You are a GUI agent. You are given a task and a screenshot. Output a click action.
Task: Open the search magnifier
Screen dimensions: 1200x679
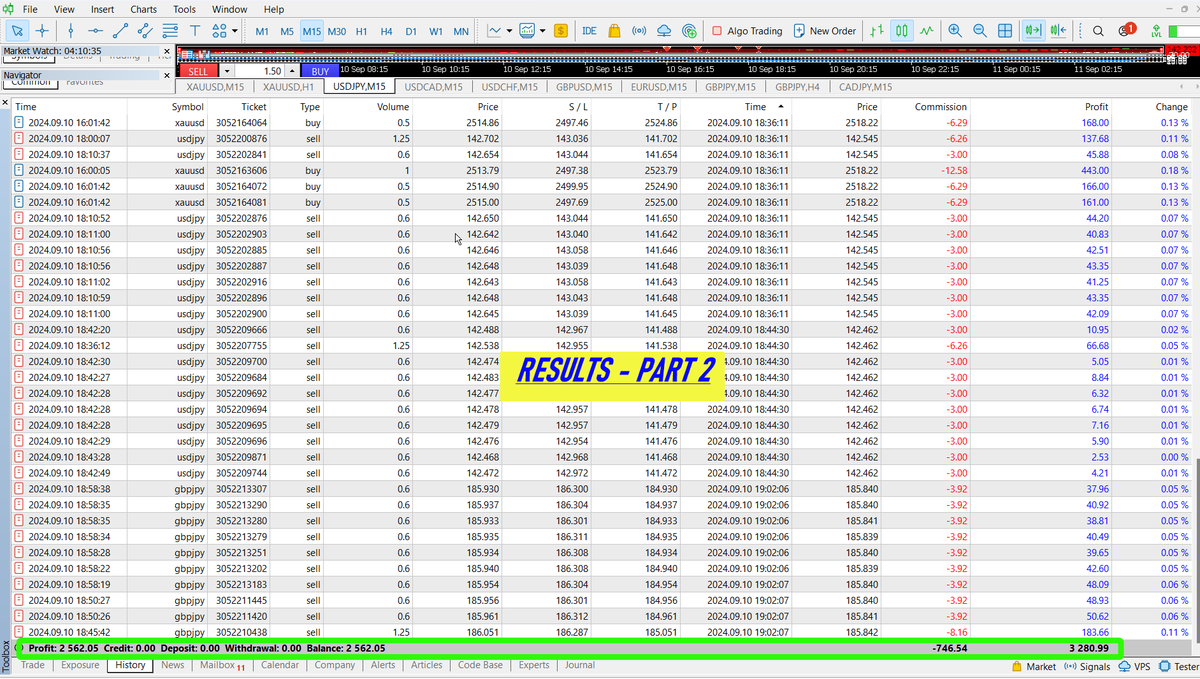(1098, 31)
